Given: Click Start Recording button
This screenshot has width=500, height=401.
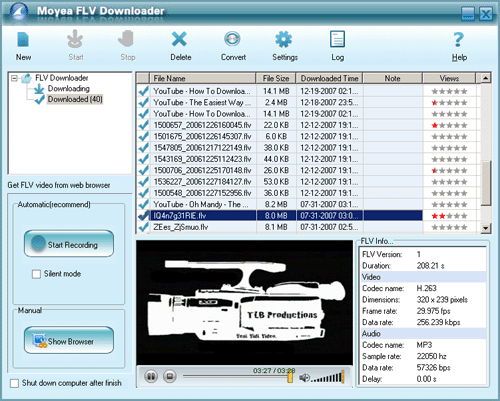Looking at the screenshot, I should (x=69, y=244).
